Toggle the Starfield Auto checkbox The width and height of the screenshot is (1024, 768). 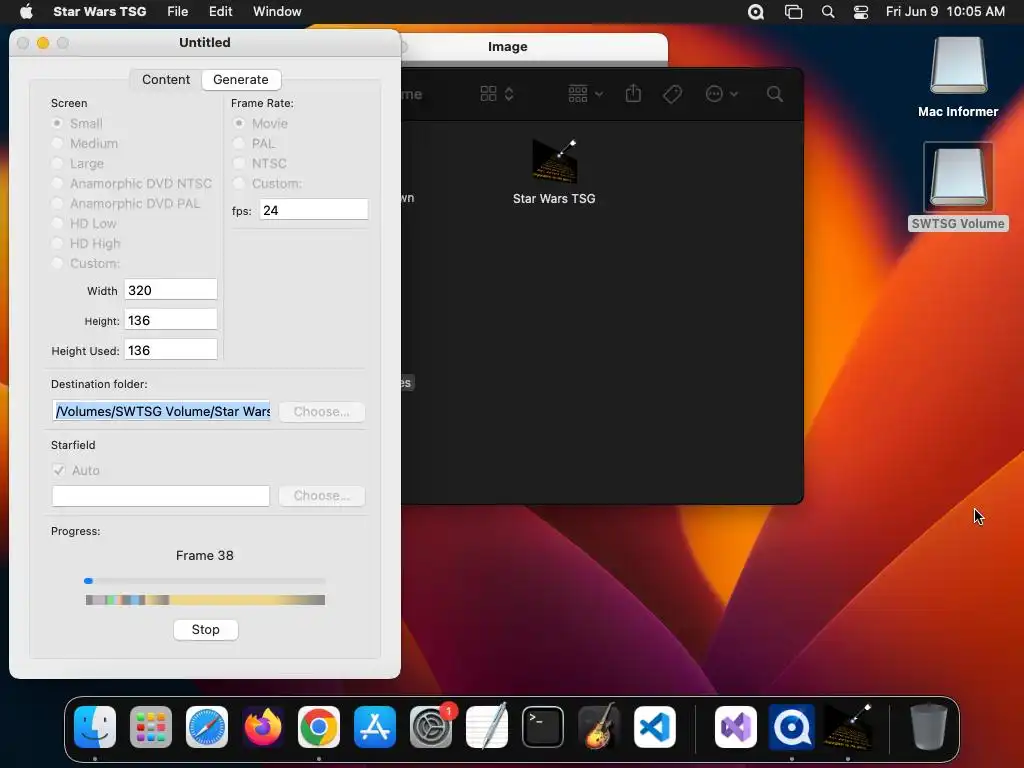pos(59,470)
